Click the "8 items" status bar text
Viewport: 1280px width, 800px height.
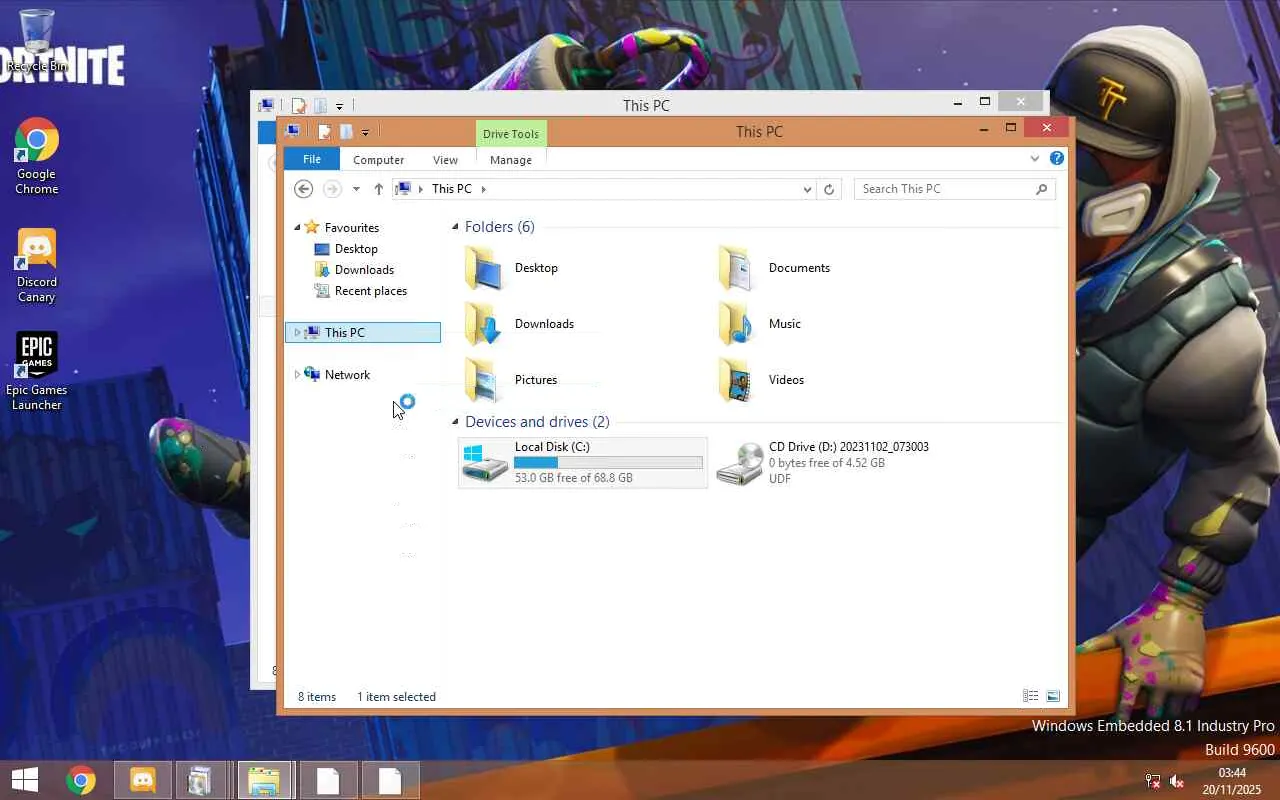coord(317,697)
